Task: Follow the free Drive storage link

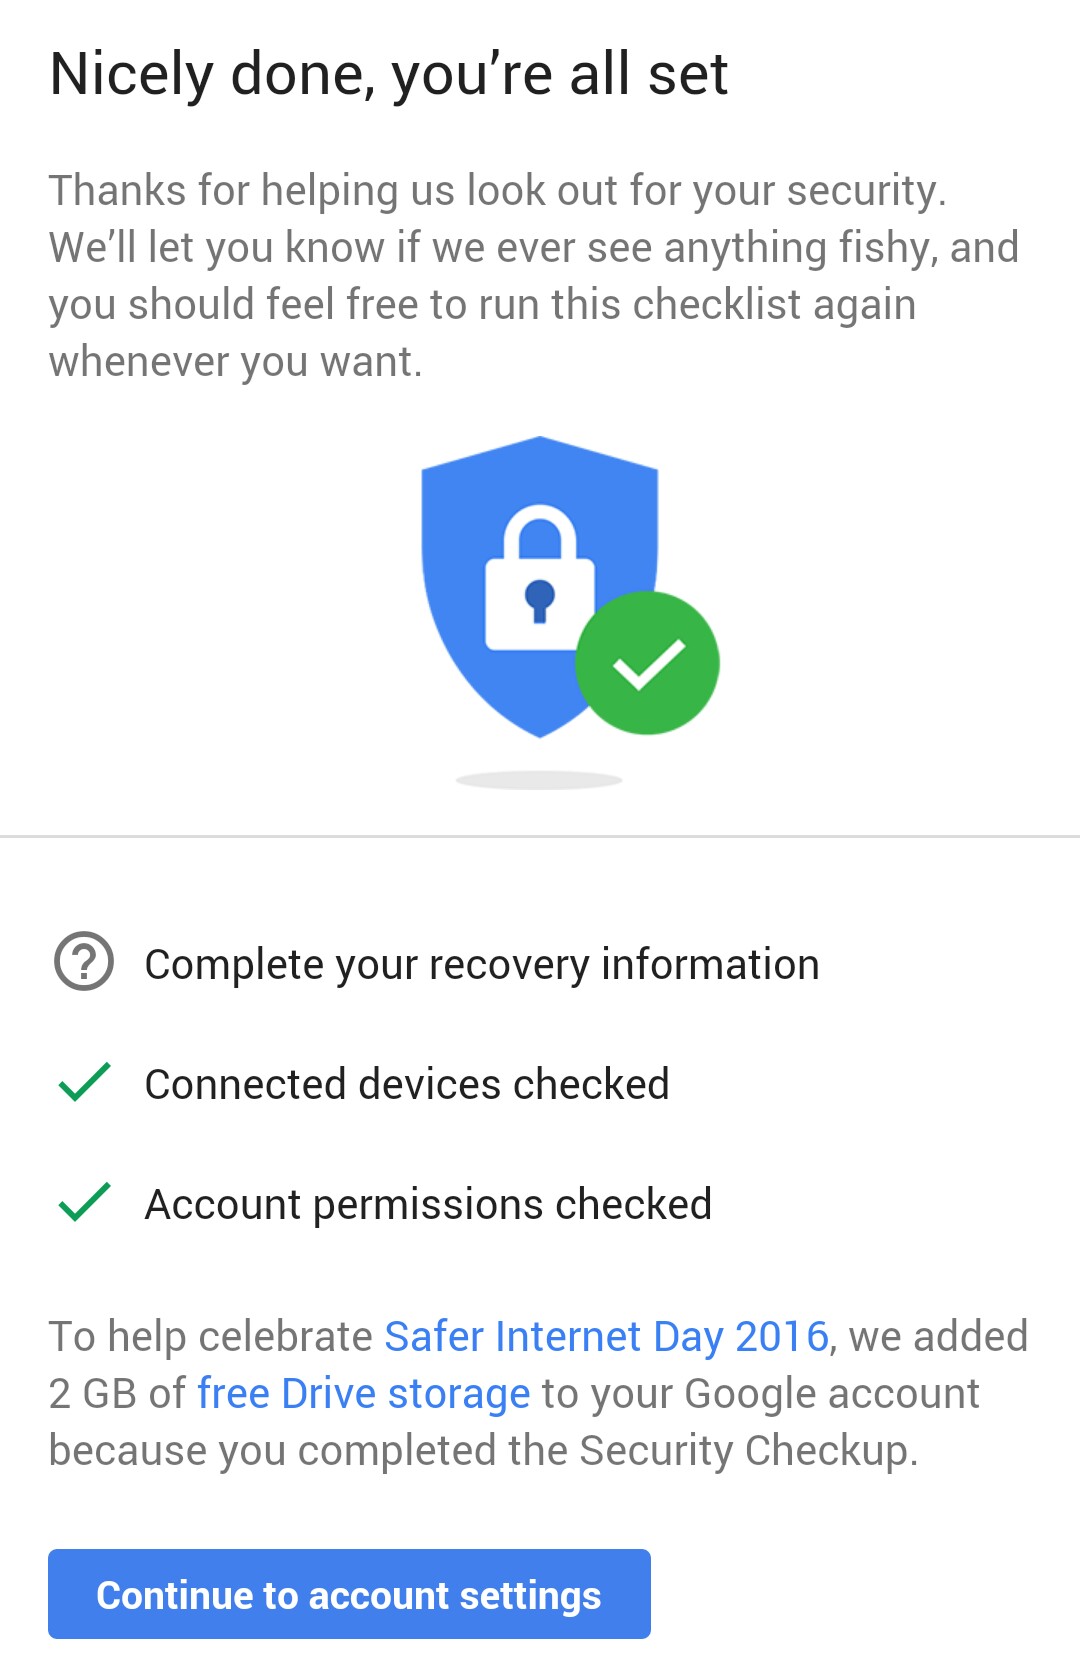Action: 363,1393
